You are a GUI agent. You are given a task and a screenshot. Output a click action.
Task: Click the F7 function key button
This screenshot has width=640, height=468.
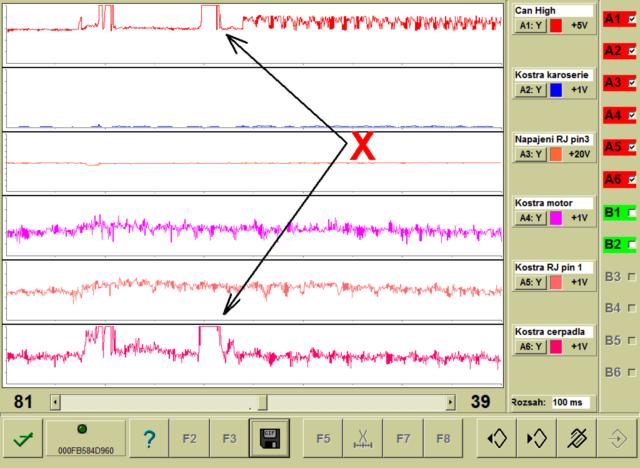tap(403, 439)
